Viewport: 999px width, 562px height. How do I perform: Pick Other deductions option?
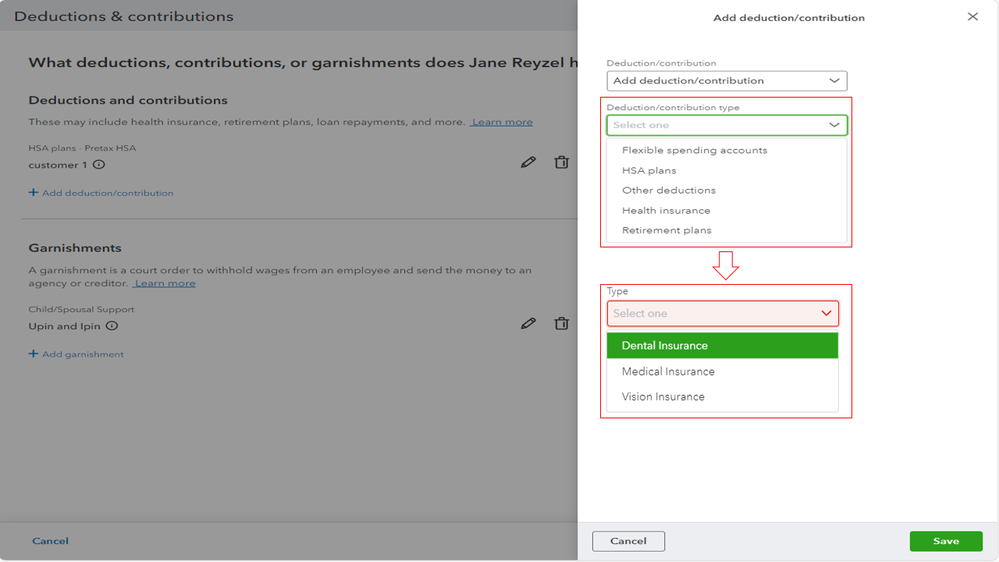(x=668, y=190)
